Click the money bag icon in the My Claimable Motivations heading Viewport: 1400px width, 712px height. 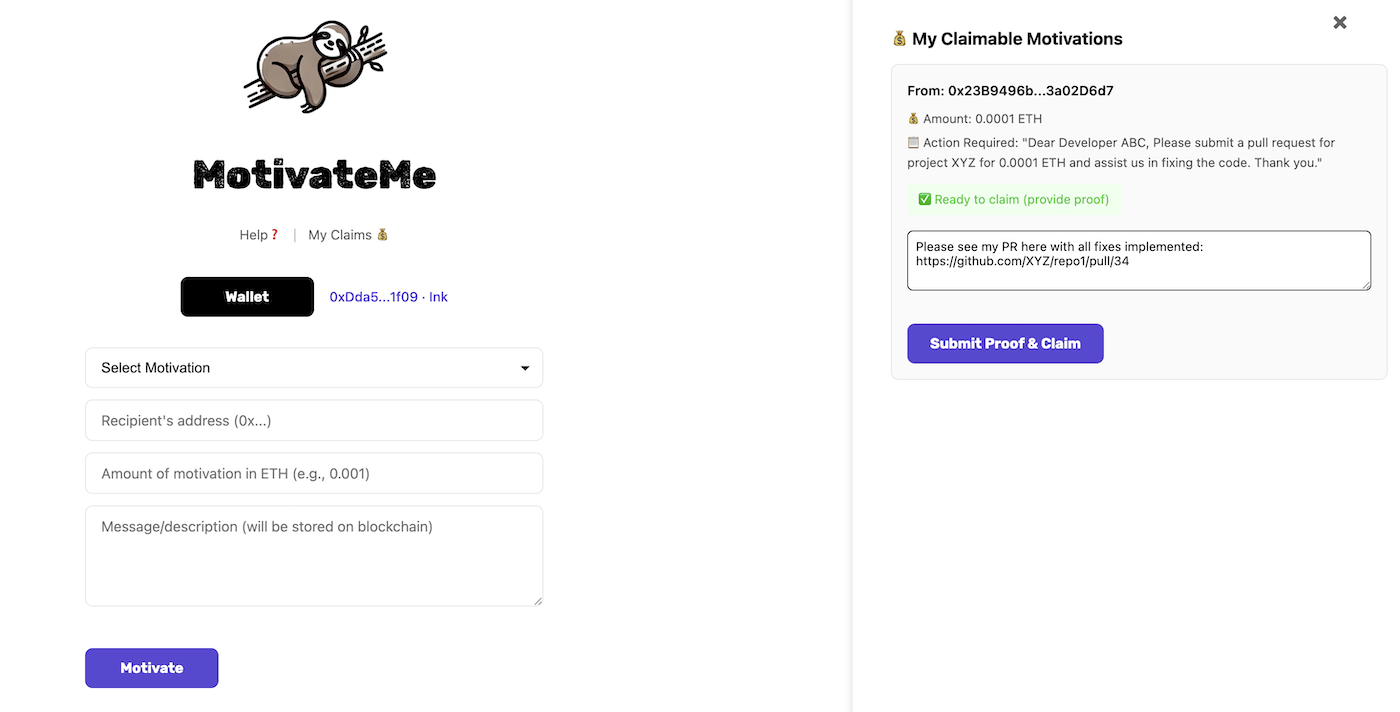(x=900, y=39)
